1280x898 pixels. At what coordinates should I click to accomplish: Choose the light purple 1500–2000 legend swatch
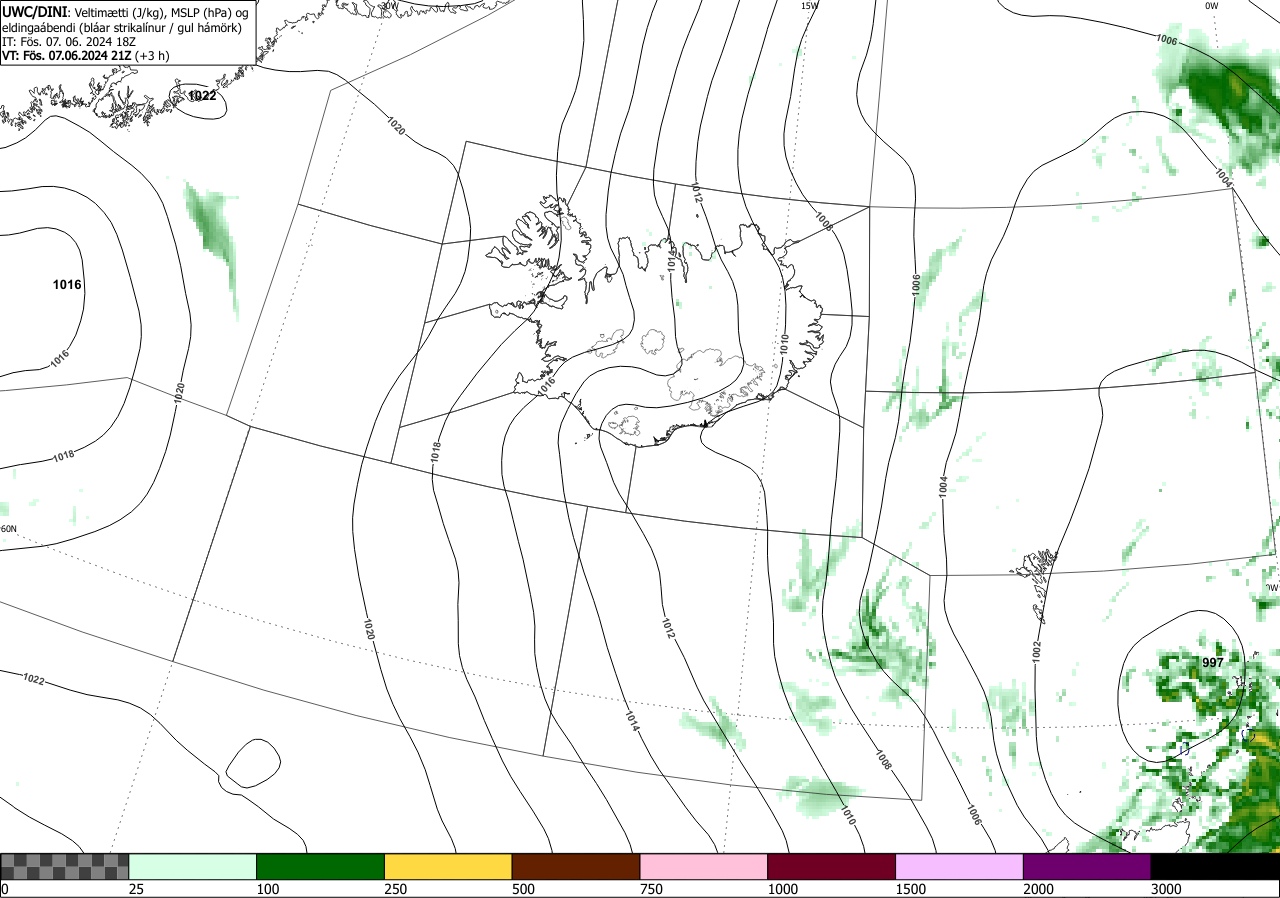tap(960, 866)
